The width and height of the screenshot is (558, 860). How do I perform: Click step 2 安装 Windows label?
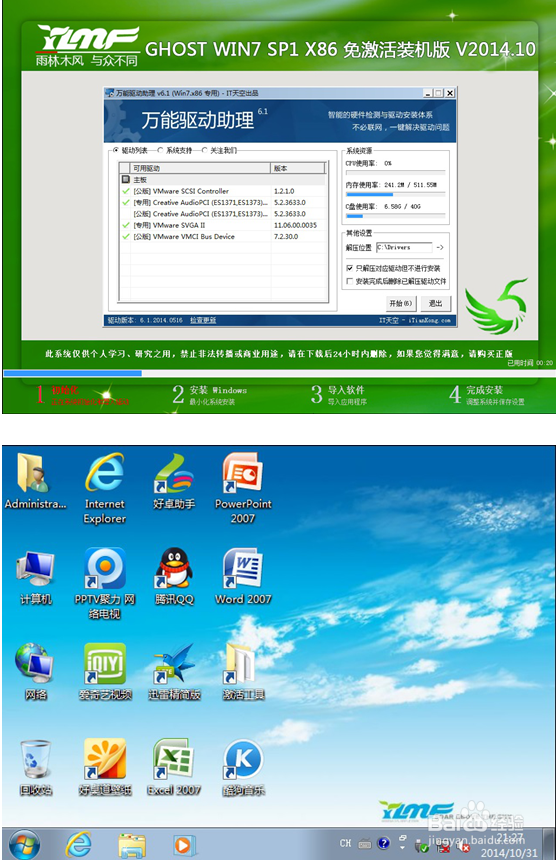point(218,390)
